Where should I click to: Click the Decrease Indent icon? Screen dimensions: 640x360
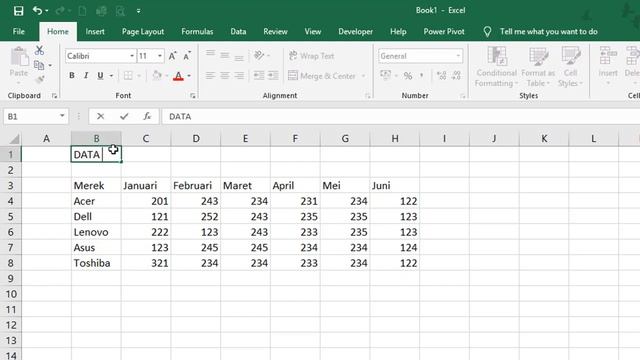(259, 76)
